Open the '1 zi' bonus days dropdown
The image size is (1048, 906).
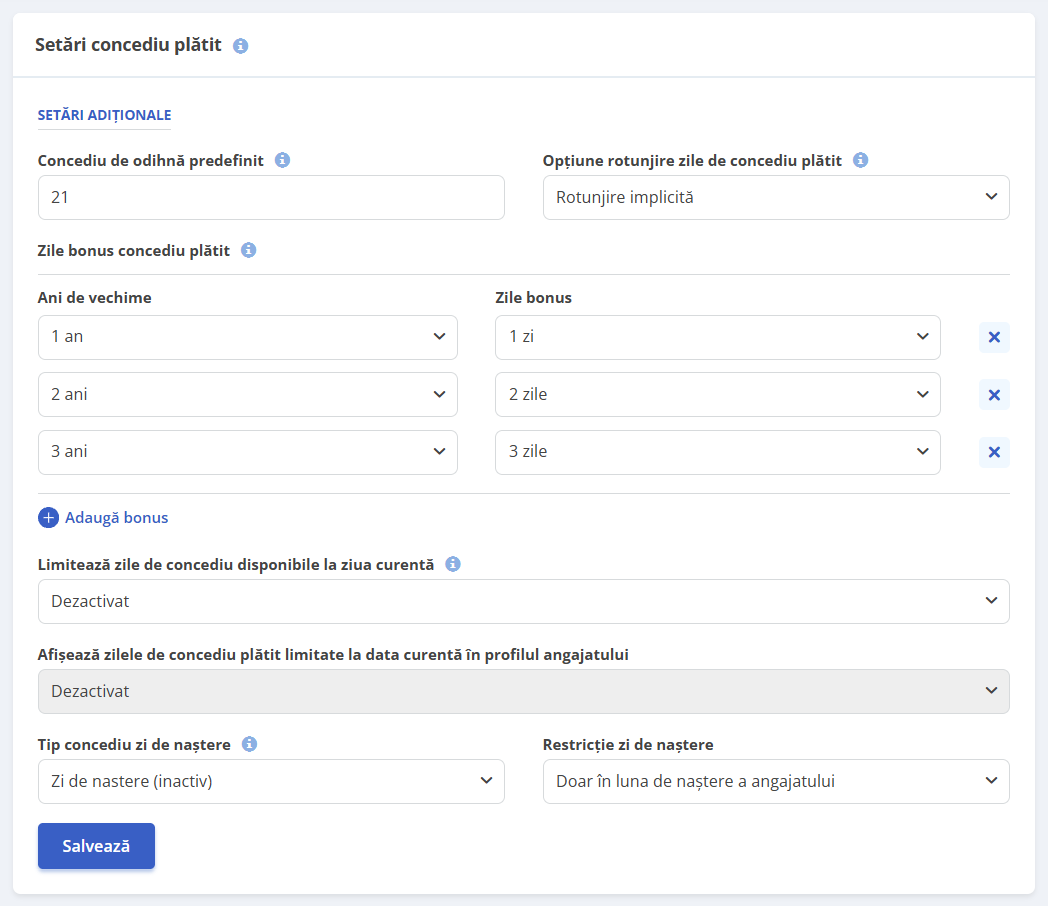click(718, 337)
